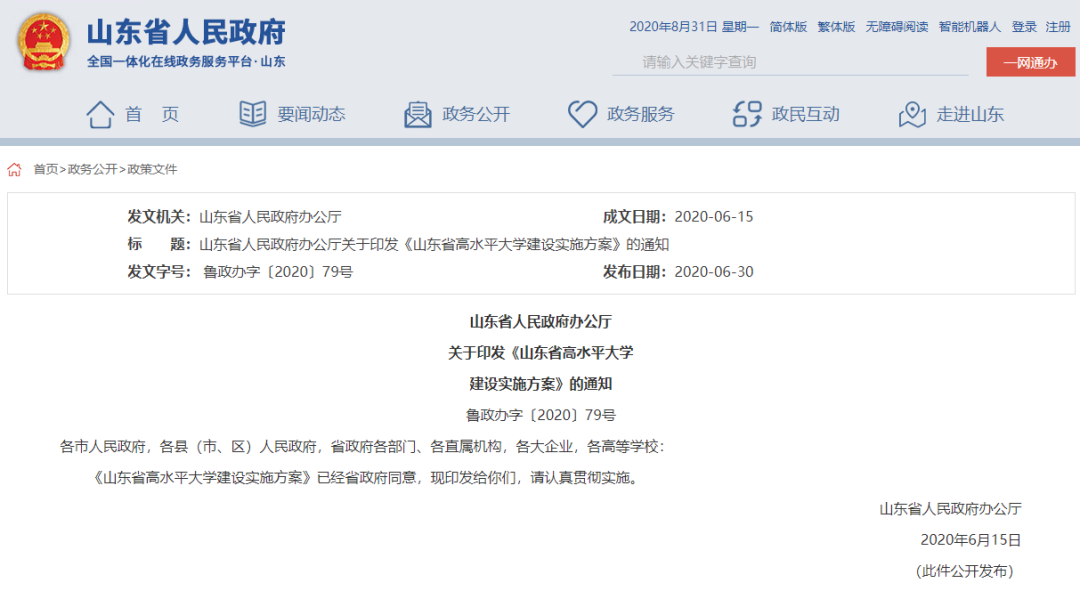Screen dimensions: 1080x591
Task: Click the date text 2020年8月31日 星期一
Action: tap(694, 27)
